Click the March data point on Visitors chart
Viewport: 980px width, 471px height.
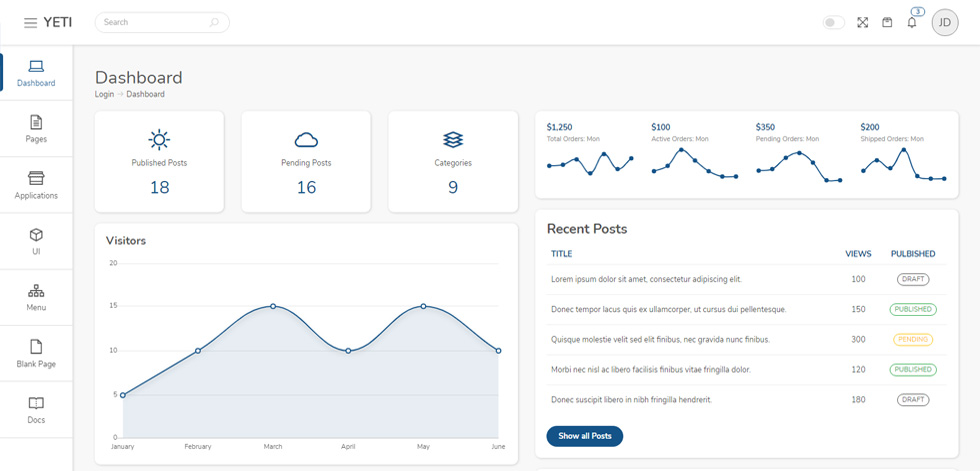[273, 306]
